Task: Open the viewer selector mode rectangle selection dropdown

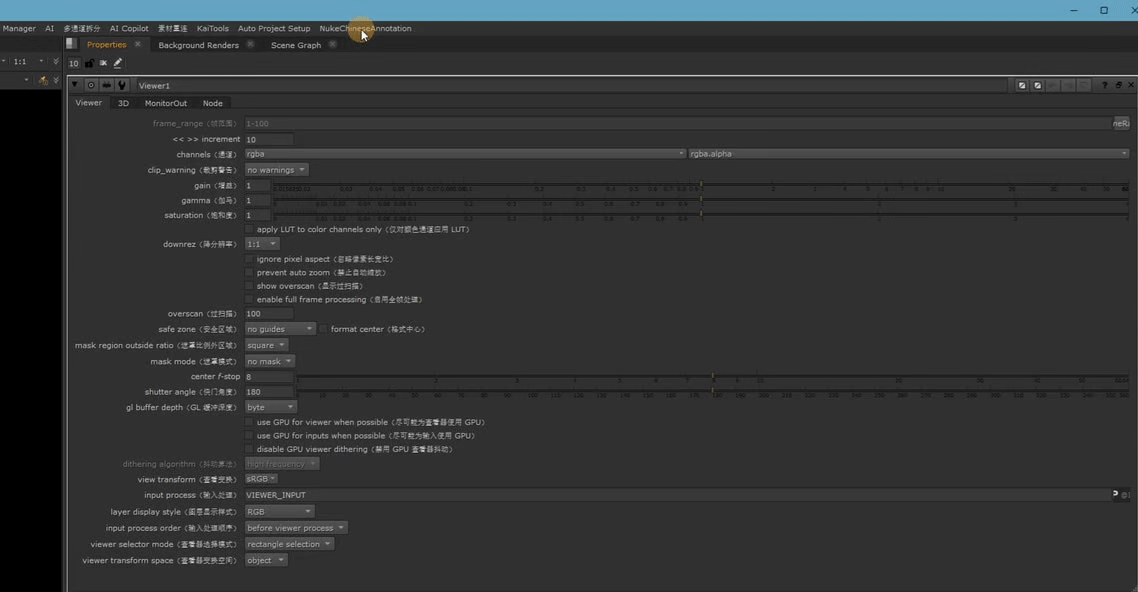Action: click(289, 544)
